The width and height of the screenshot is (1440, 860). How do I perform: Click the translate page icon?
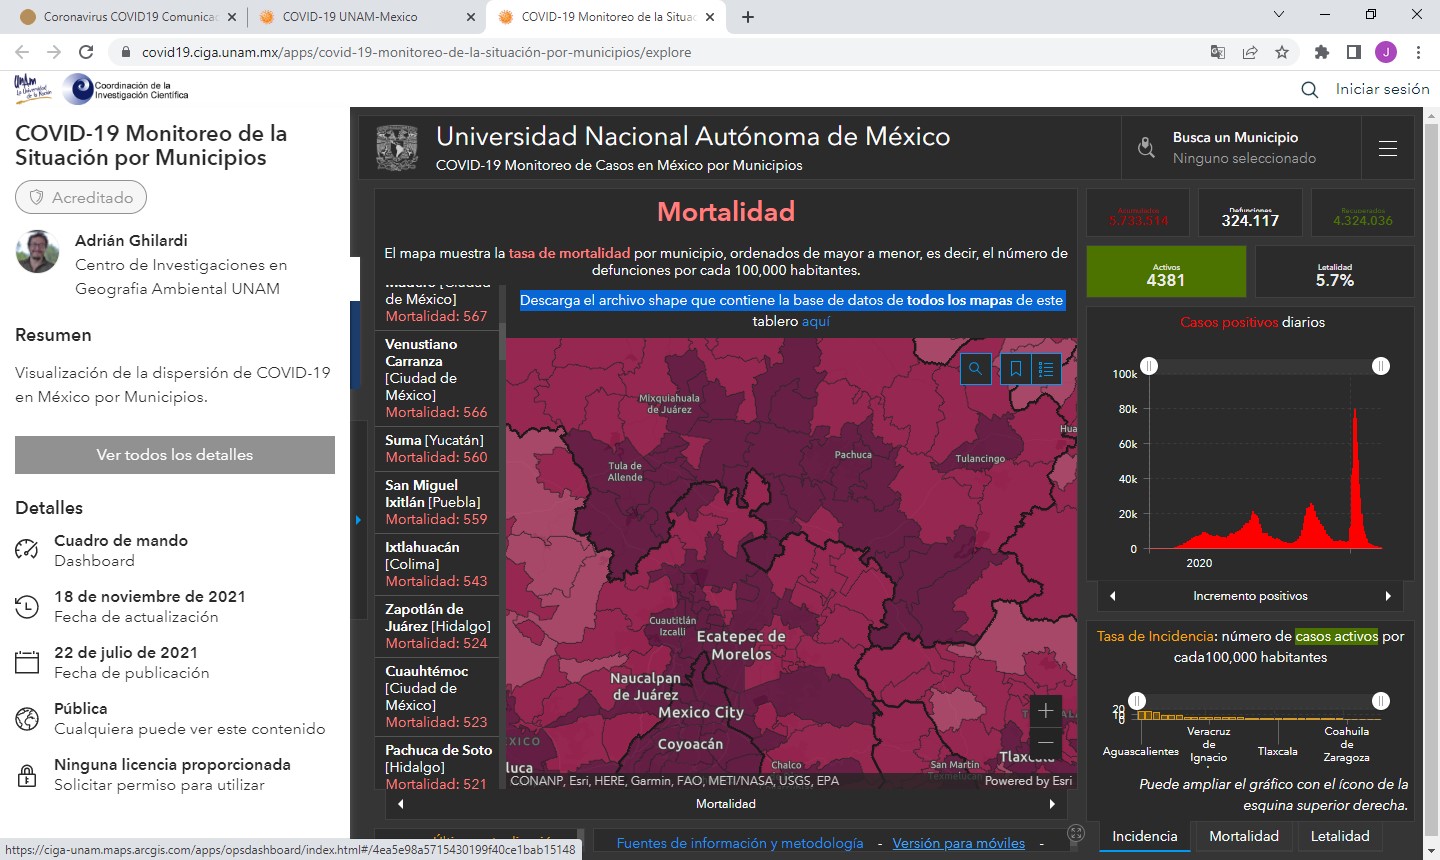pos(1217,52)
